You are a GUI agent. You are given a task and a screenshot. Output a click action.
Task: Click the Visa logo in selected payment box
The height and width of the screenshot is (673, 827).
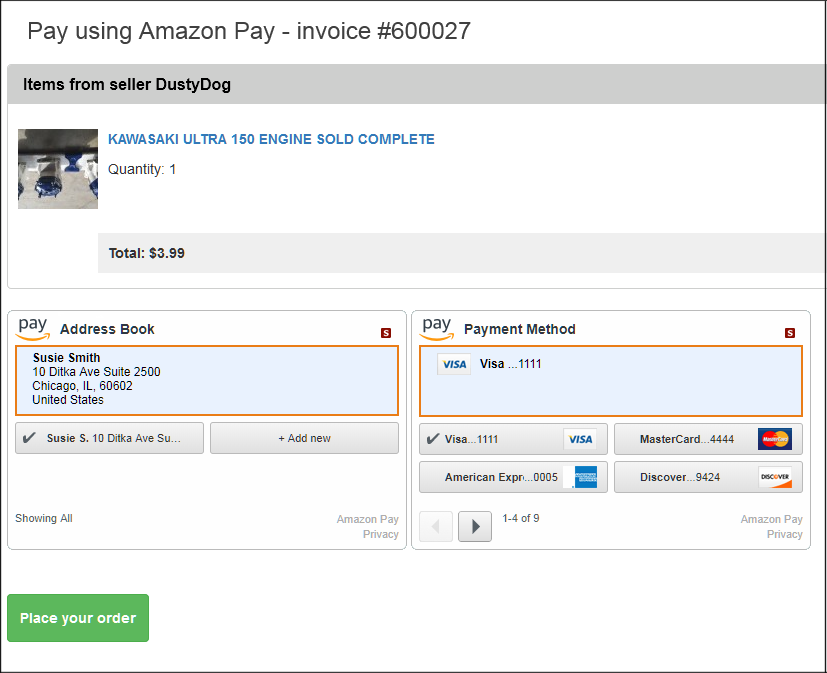click(x=454, y=364)
